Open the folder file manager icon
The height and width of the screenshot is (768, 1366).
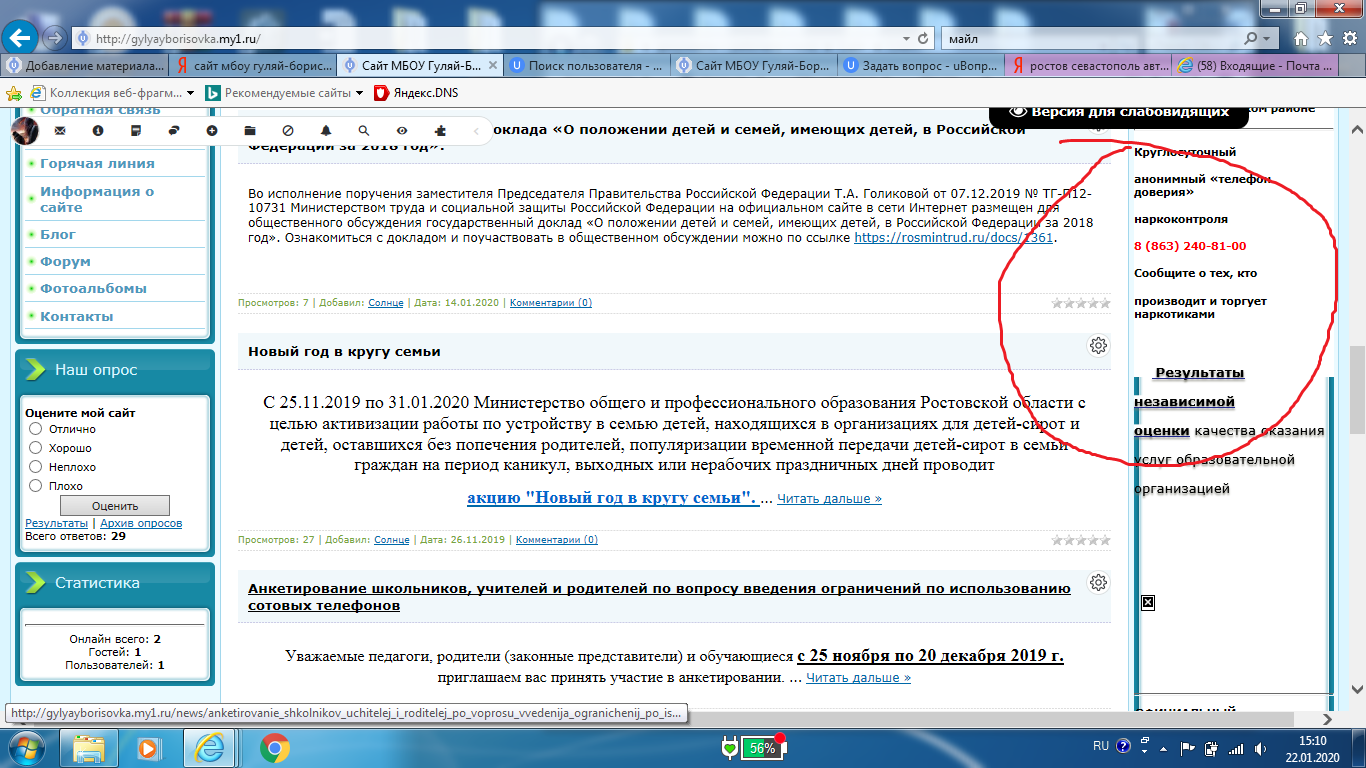click(x=249, y=131)
